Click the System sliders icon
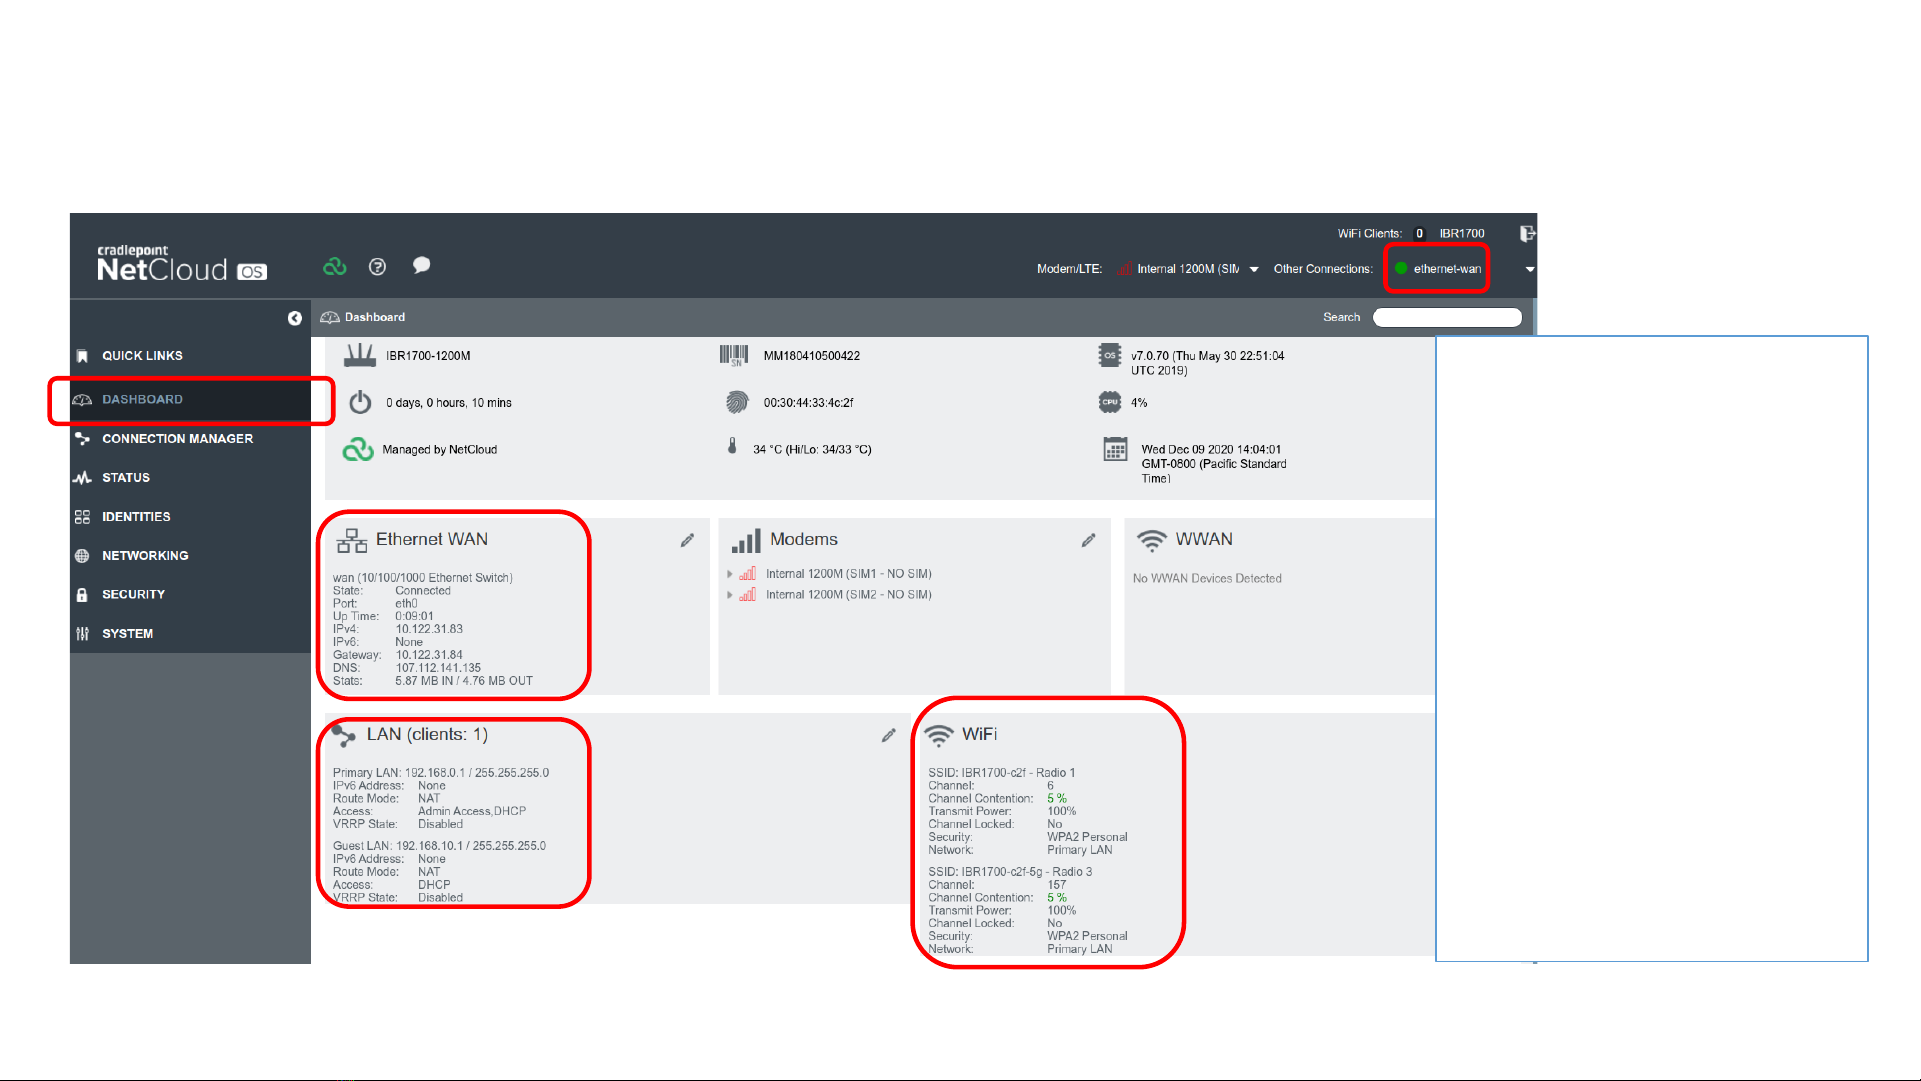The image size is (1921, 1081). 82,634
